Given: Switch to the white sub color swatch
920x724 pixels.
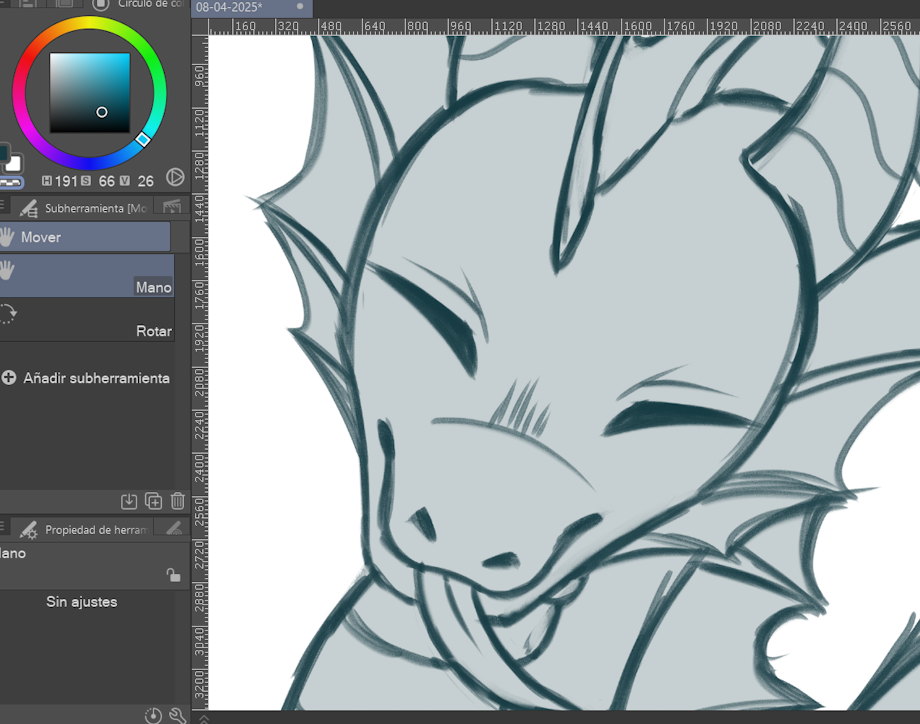Looking at the screenshot, I should 14,164.
